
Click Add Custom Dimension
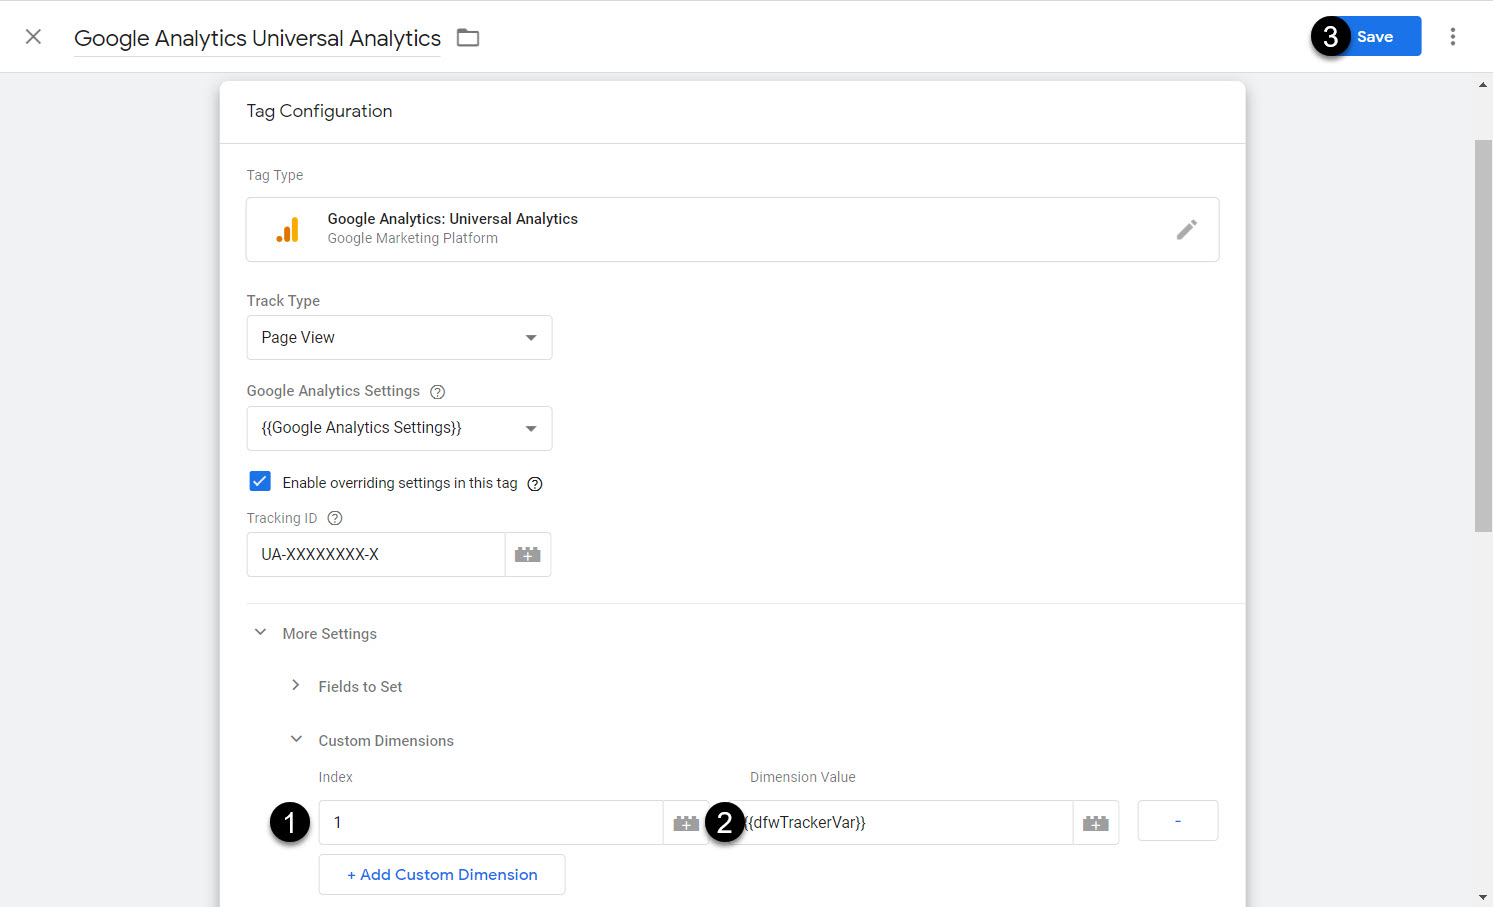pos(442,875)
